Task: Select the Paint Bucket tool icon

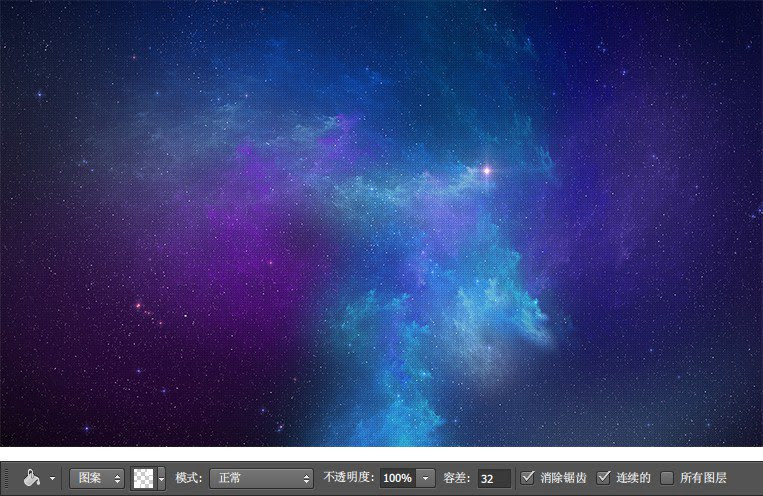Action: (x=32, y=478)
